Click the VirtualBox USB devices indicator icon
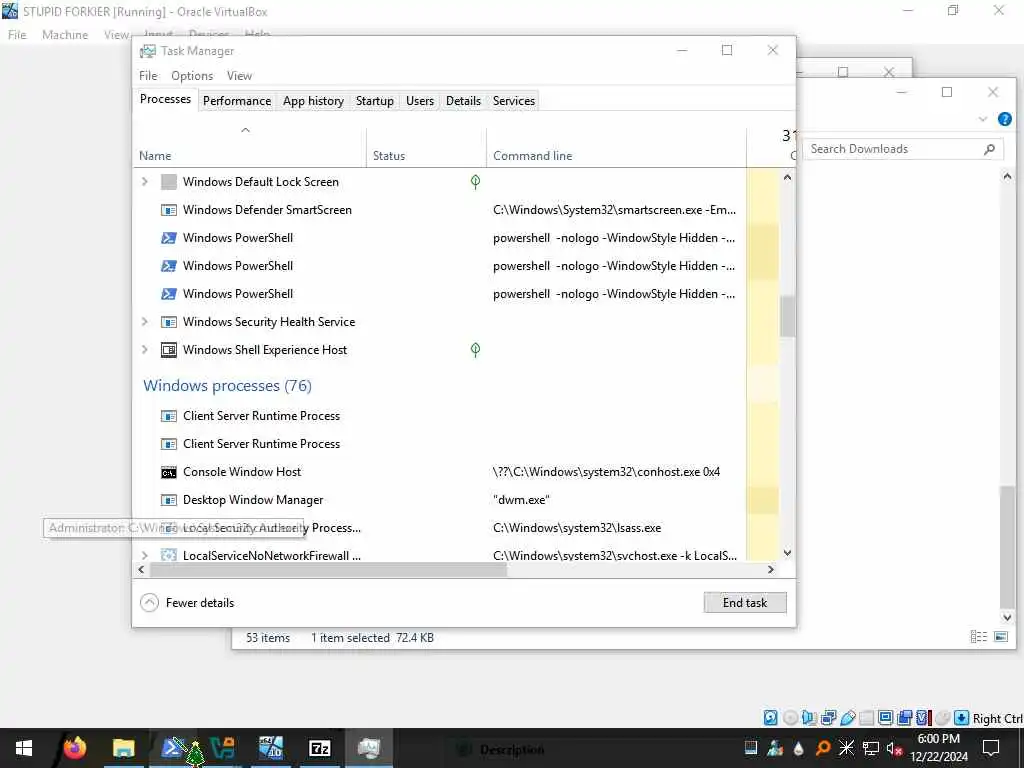This screenshot has width=1024, height=768. pos(848,718)
